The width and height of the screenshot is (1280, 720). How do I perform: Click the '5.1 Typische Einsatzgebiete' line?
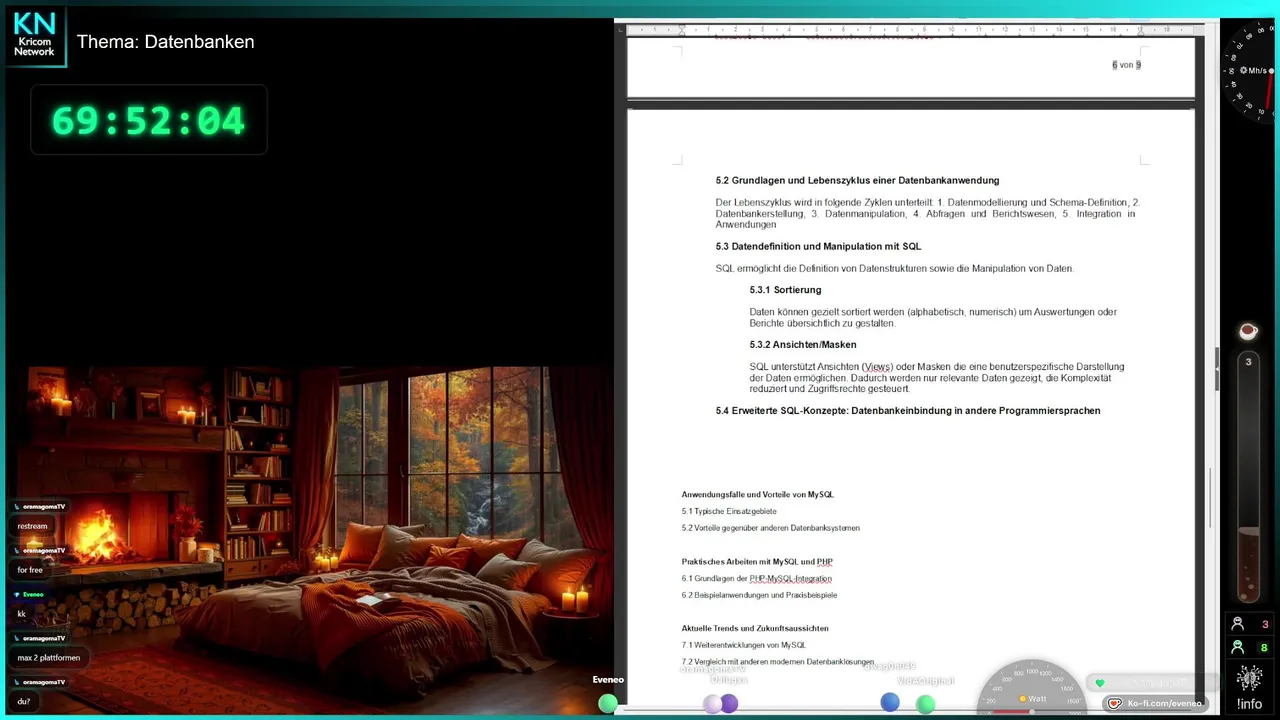click(x=729, y=511)
